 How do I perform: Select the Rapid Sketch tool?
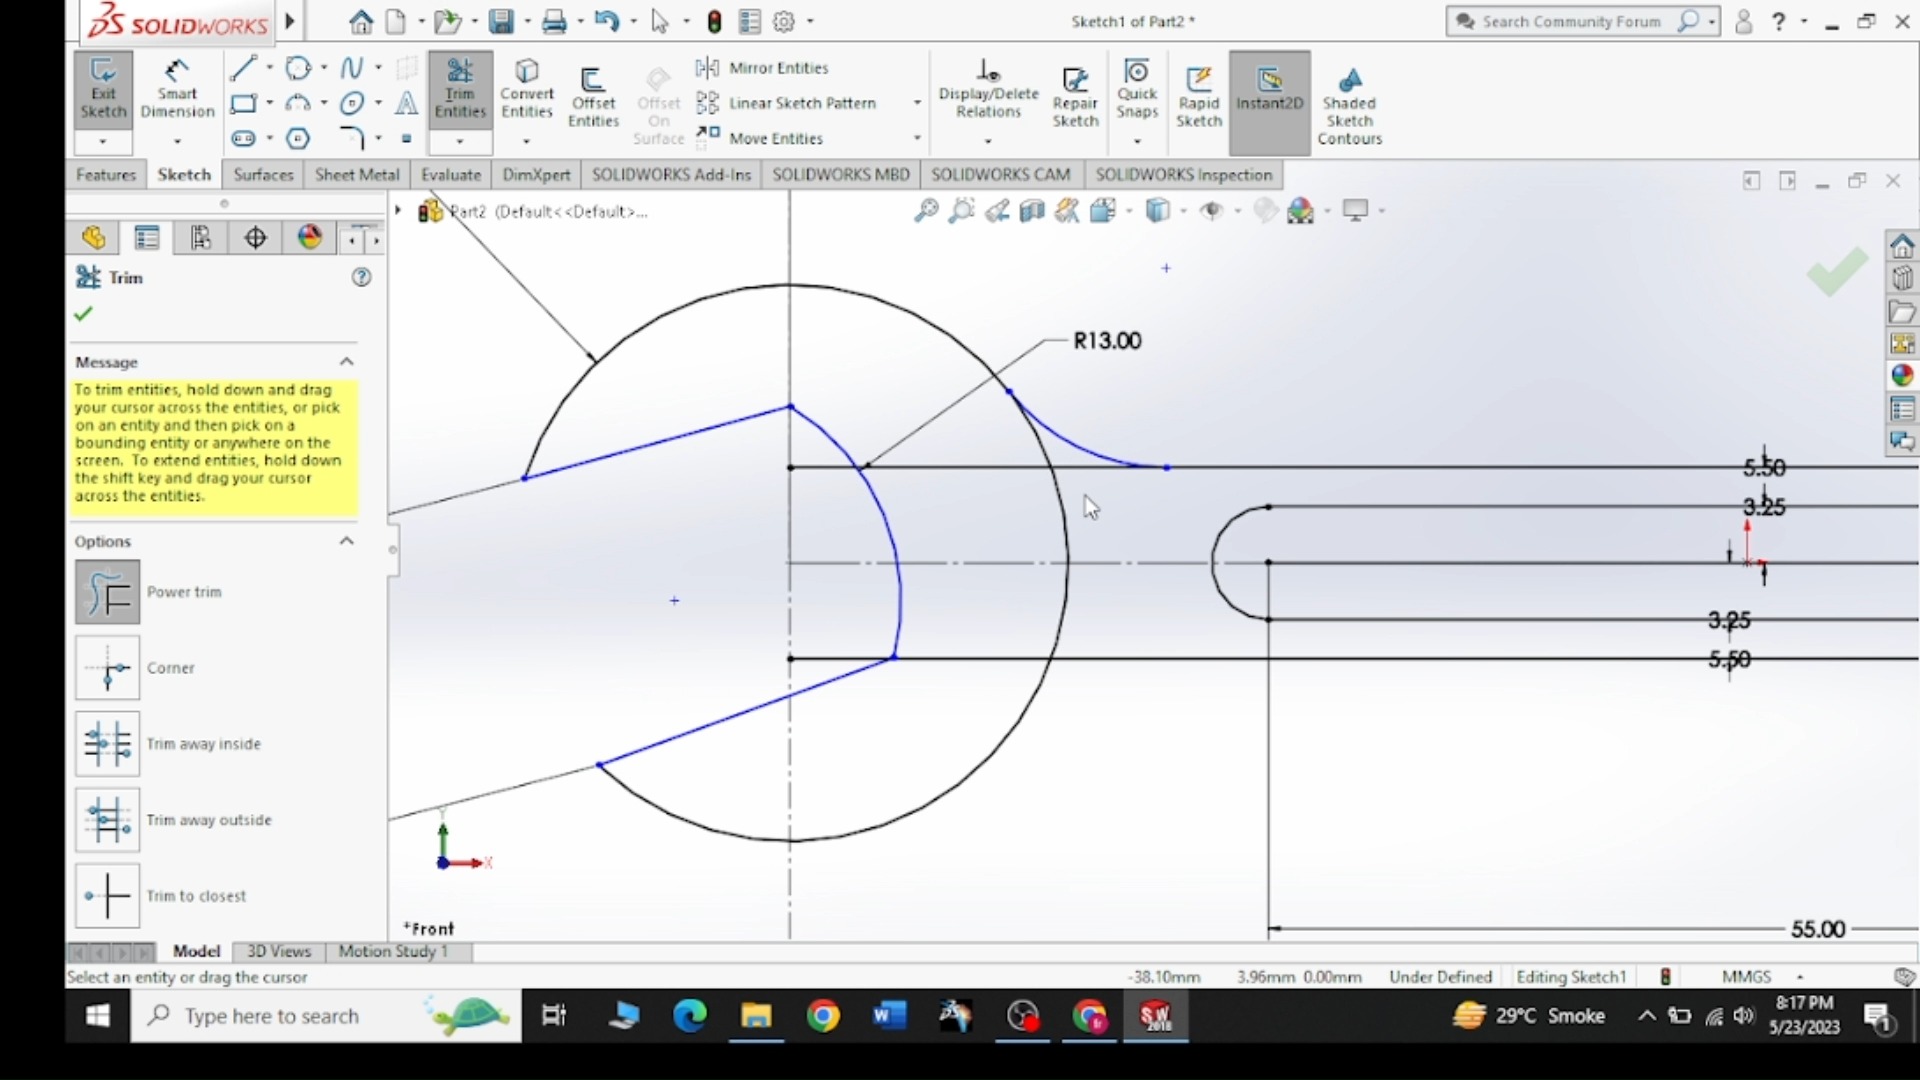click(1199, 98)
